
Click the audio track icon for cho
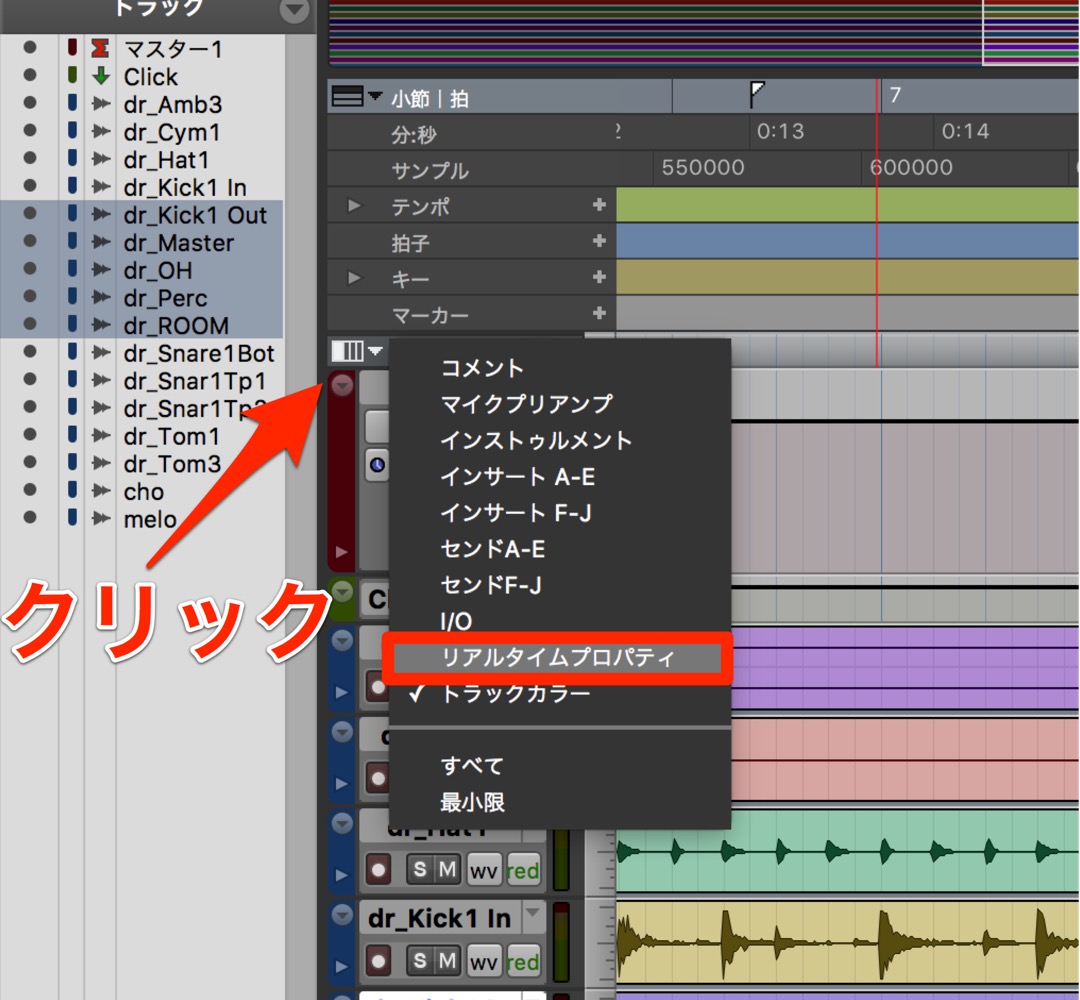point(101,490)
